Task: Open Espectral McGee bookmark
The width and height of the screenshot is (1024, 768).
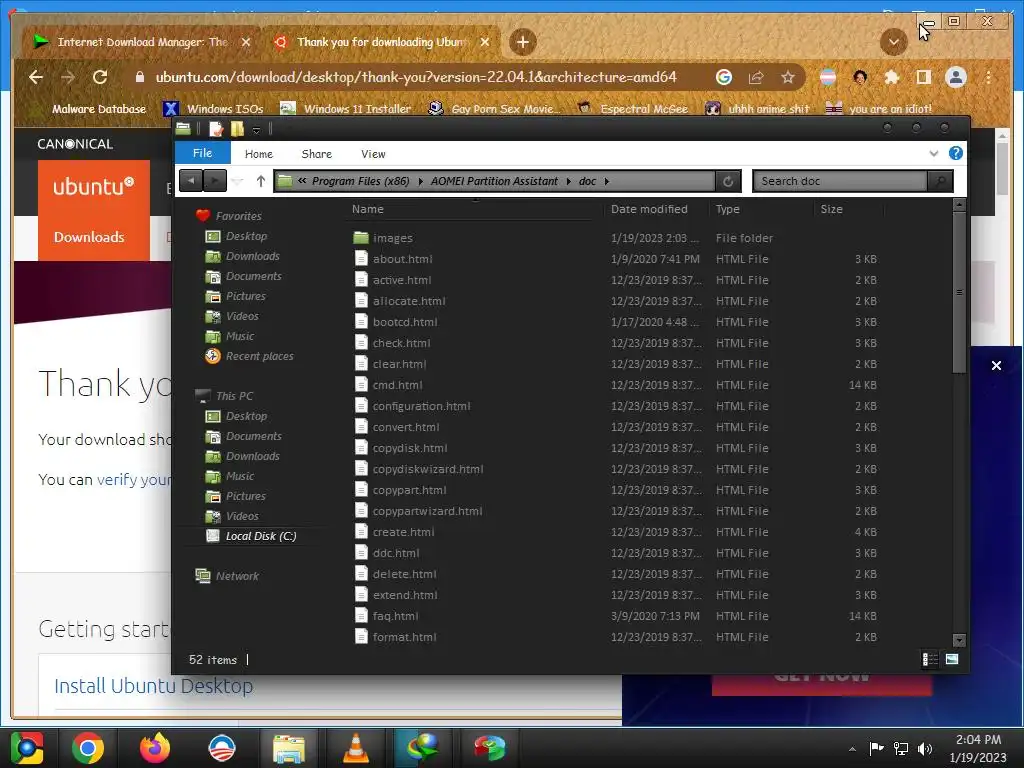Action: click(x=633, y=109)
